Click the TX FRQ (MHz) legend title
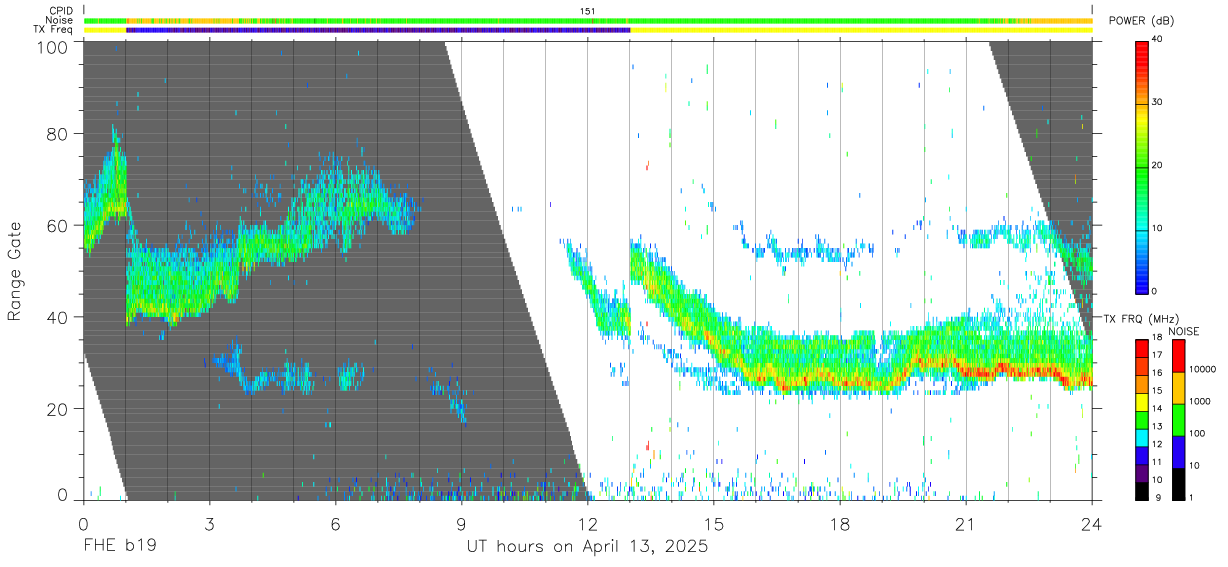1228x567 pixels. tap(1141, 319)
